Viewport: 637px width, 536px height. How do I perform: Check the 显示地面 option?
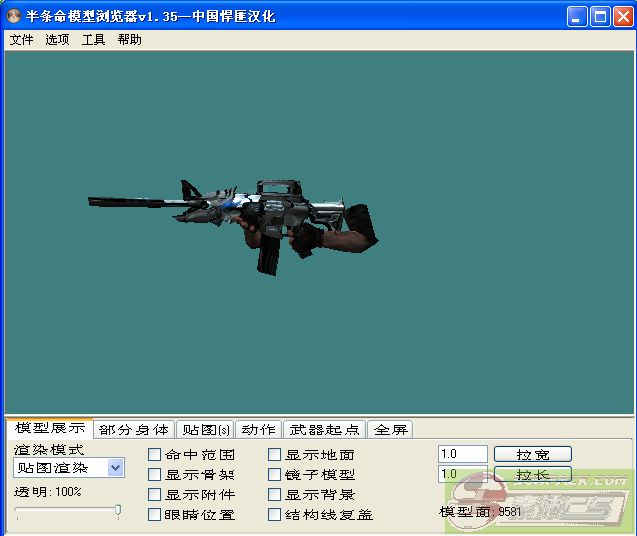[x=275, y=455]
